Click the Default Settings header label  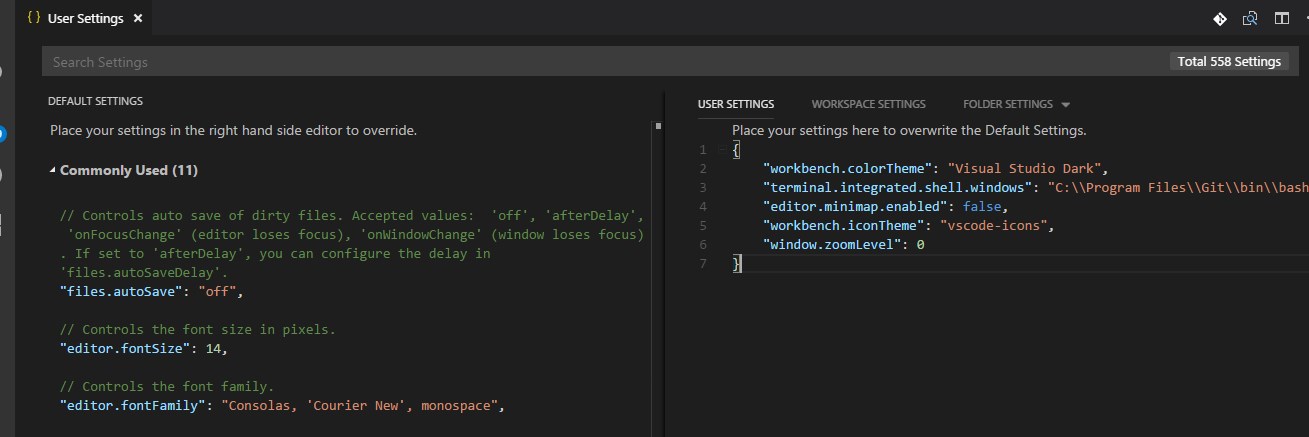95,101
